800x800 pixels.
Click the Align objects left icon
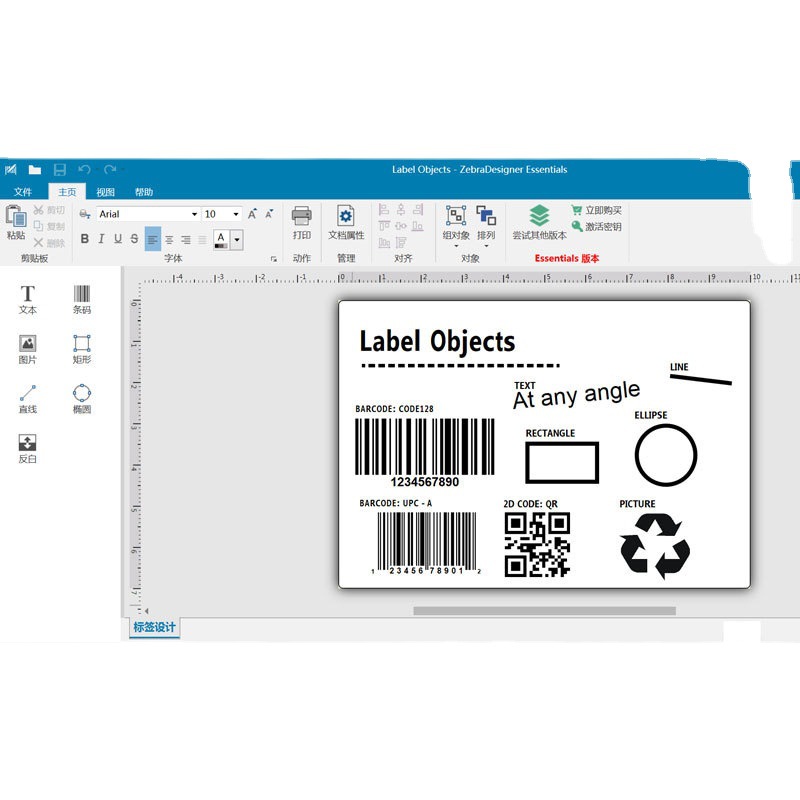tap(384, 209)
